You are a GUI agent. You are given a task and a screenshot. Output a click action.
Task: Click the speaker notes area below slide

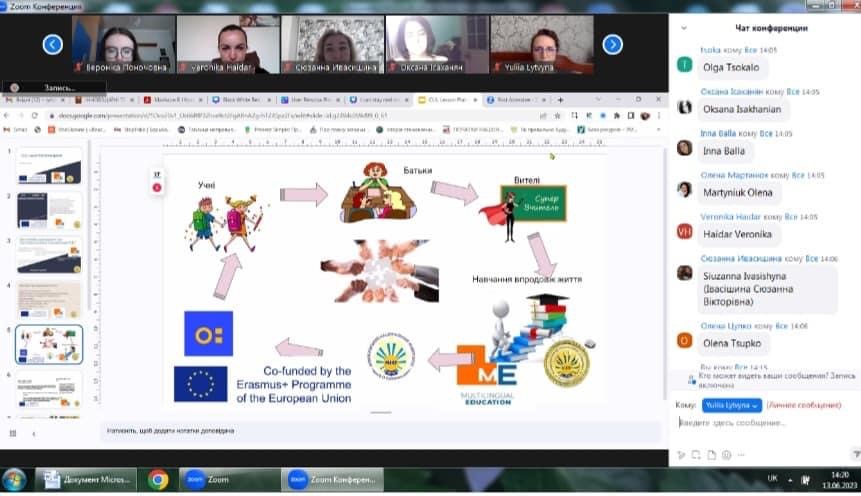tap(381, 431)
